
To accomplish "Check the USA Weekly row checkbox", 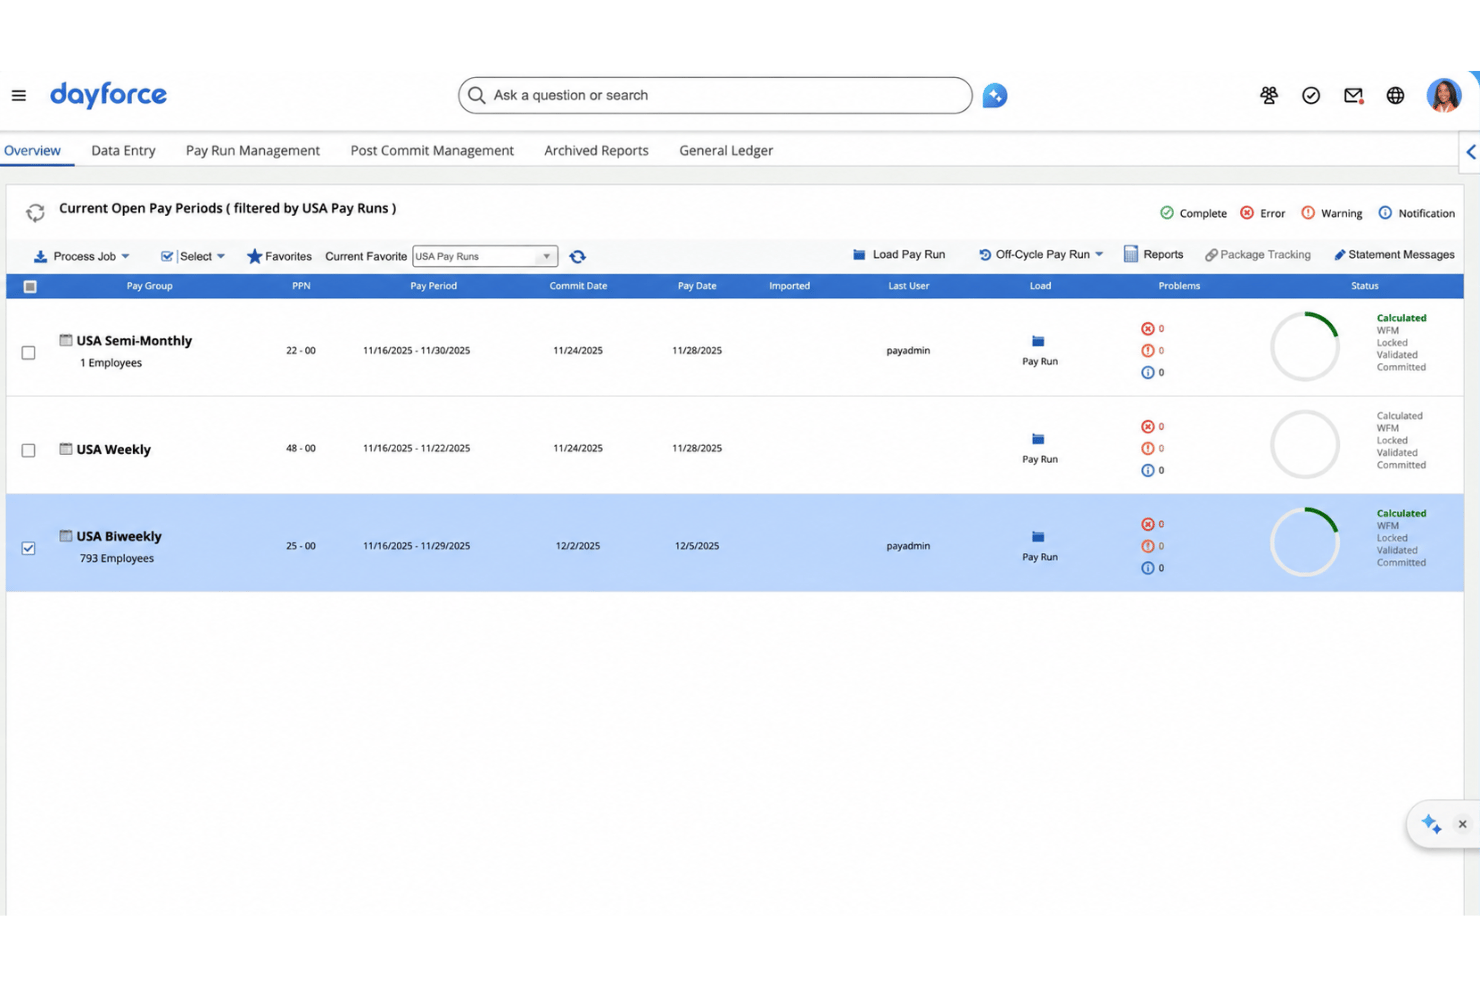I will click(28, 450).
